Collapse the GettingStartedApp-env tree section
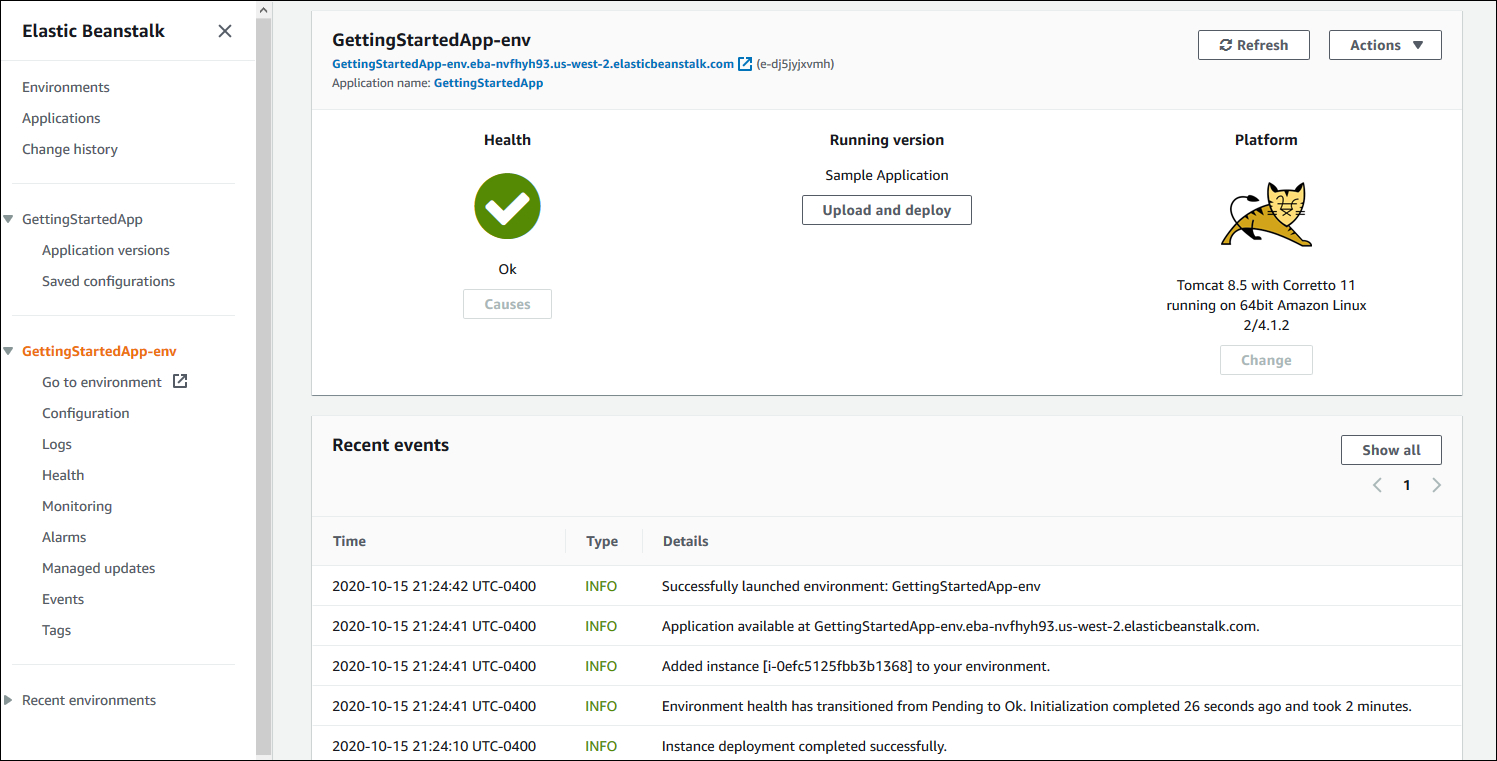This screenshot has width=1497, height=761. pyautogui.click(x=10, y=351)
